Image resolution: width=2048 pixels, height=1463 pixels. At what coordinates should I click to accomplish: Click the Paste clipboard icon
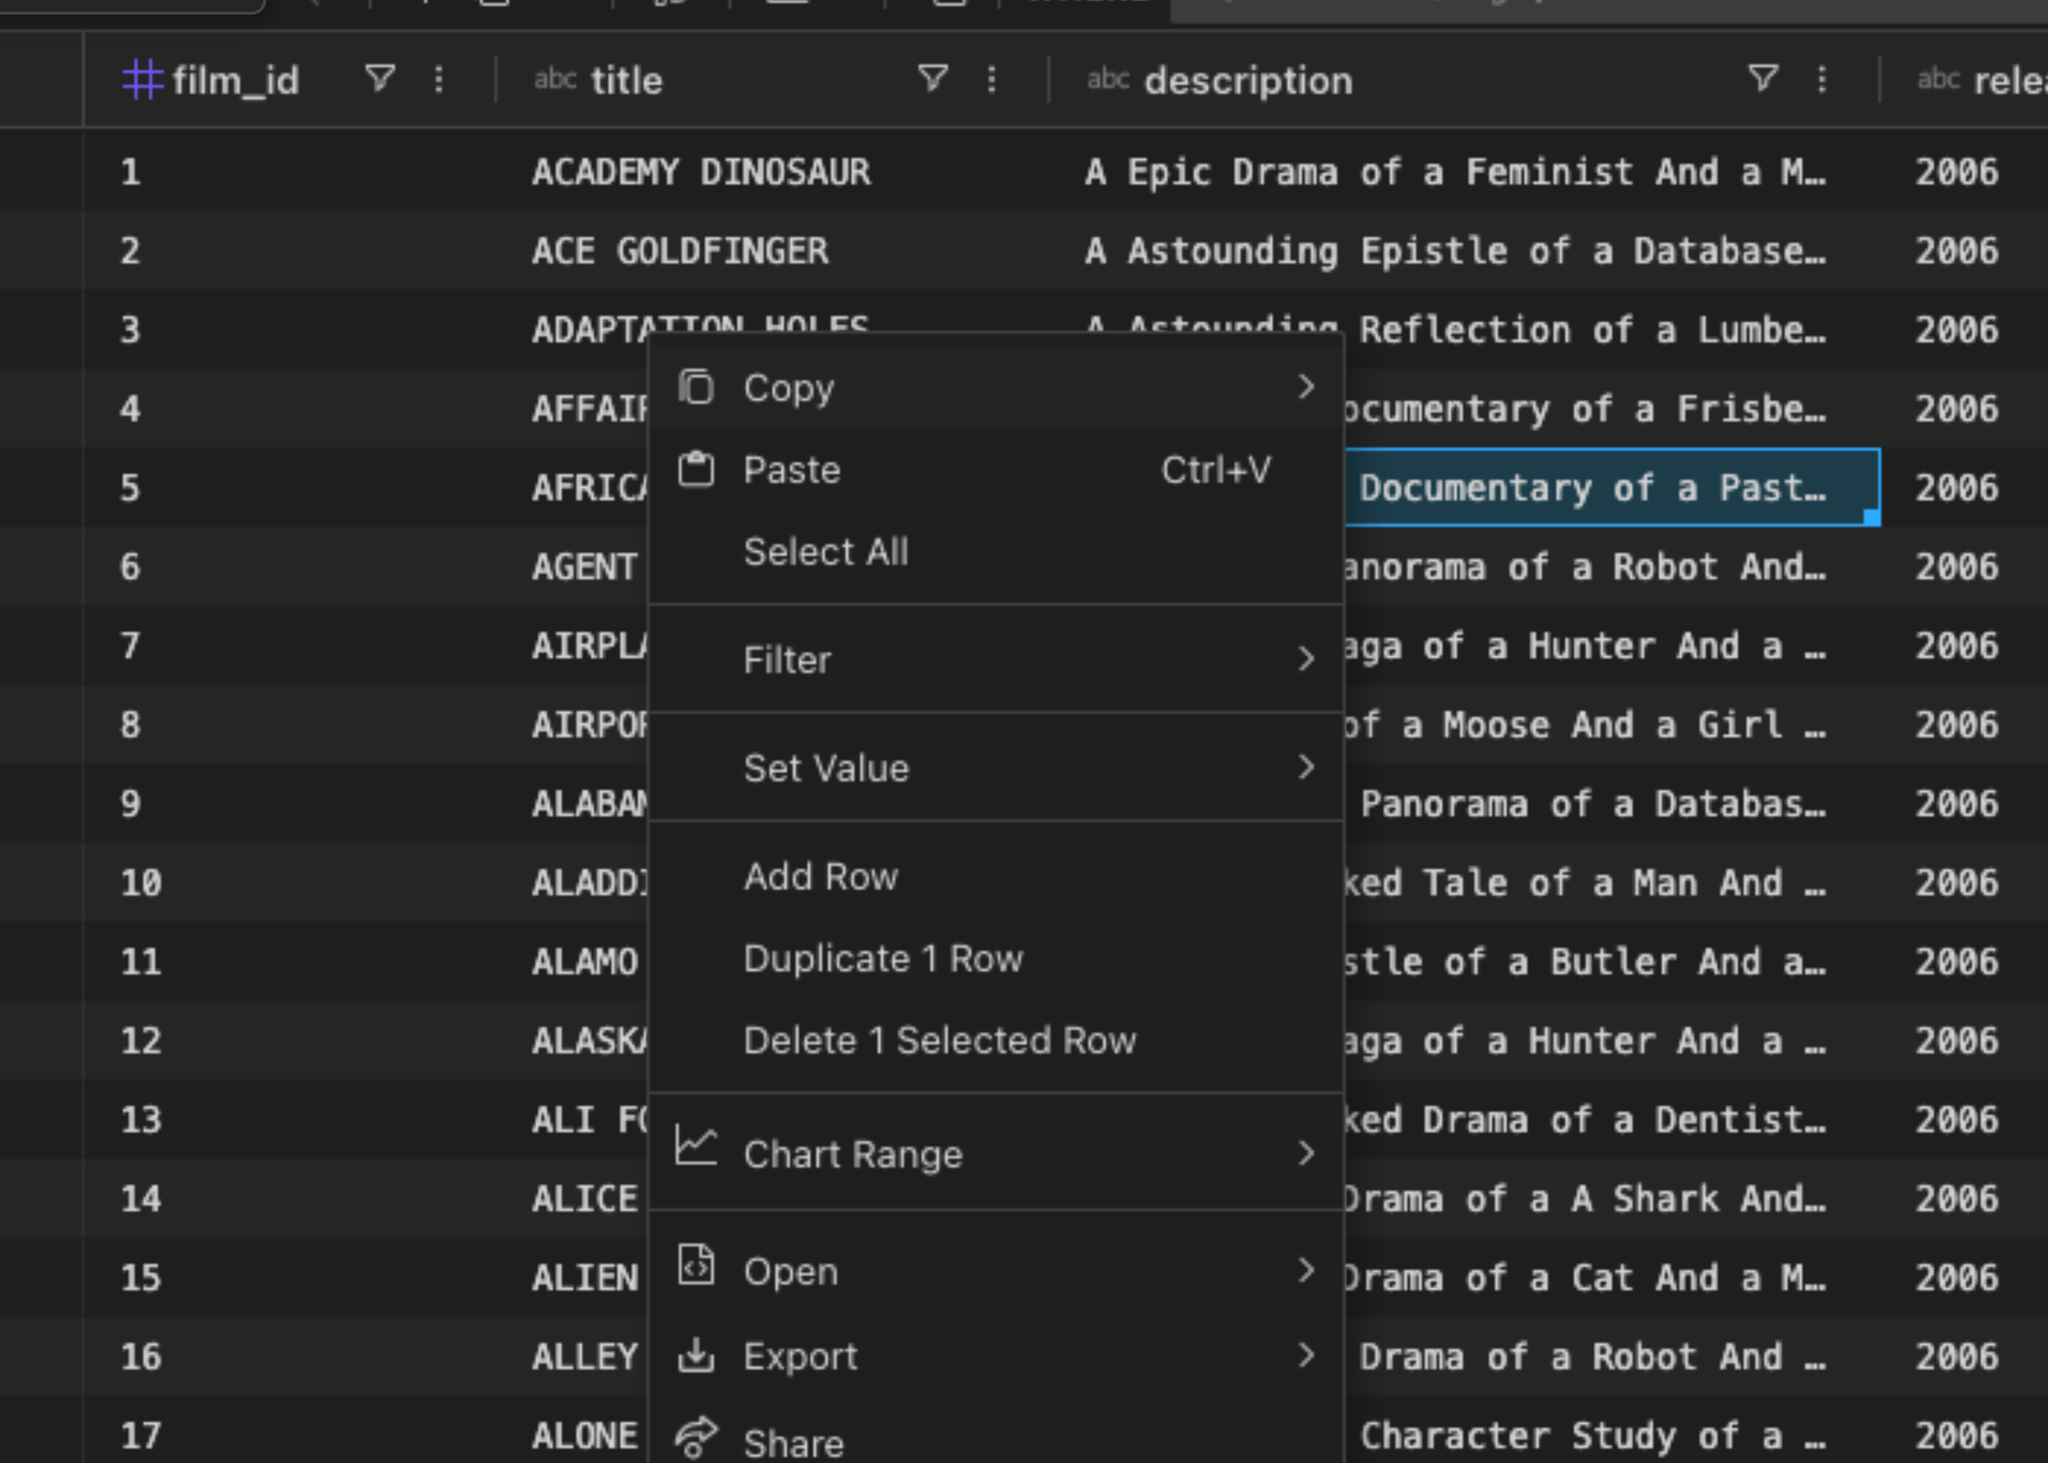(x=696, y=469)
